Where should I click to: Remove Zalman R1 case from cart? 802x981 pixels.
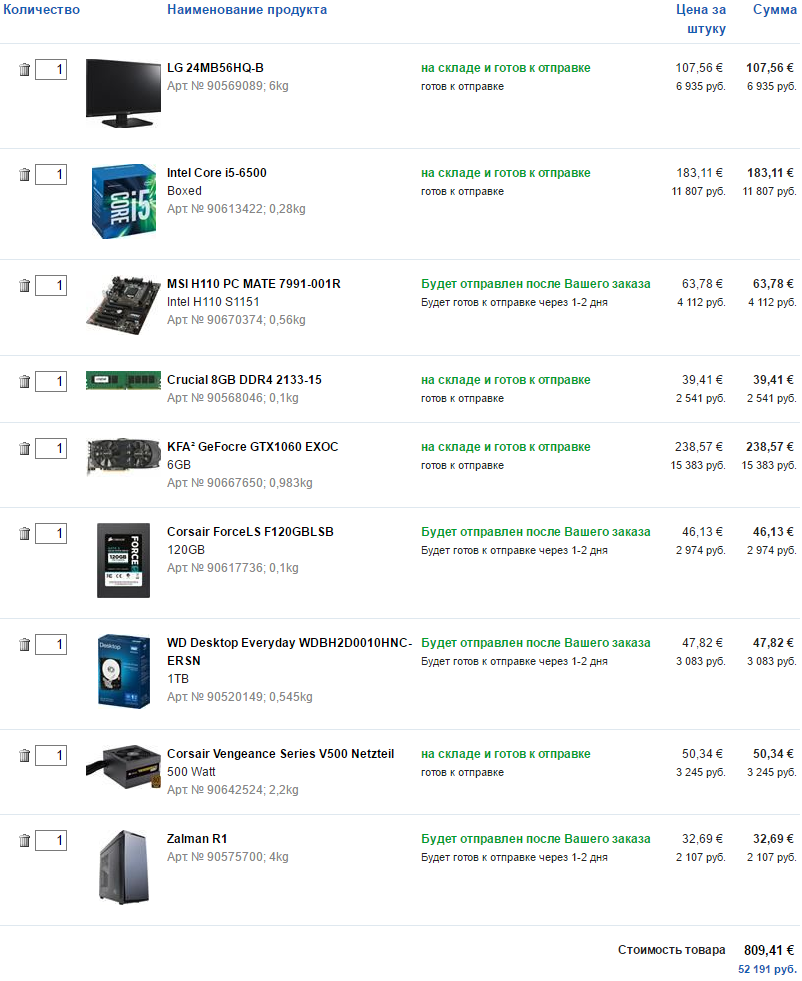pyautogui.click(x=25, y=841)
